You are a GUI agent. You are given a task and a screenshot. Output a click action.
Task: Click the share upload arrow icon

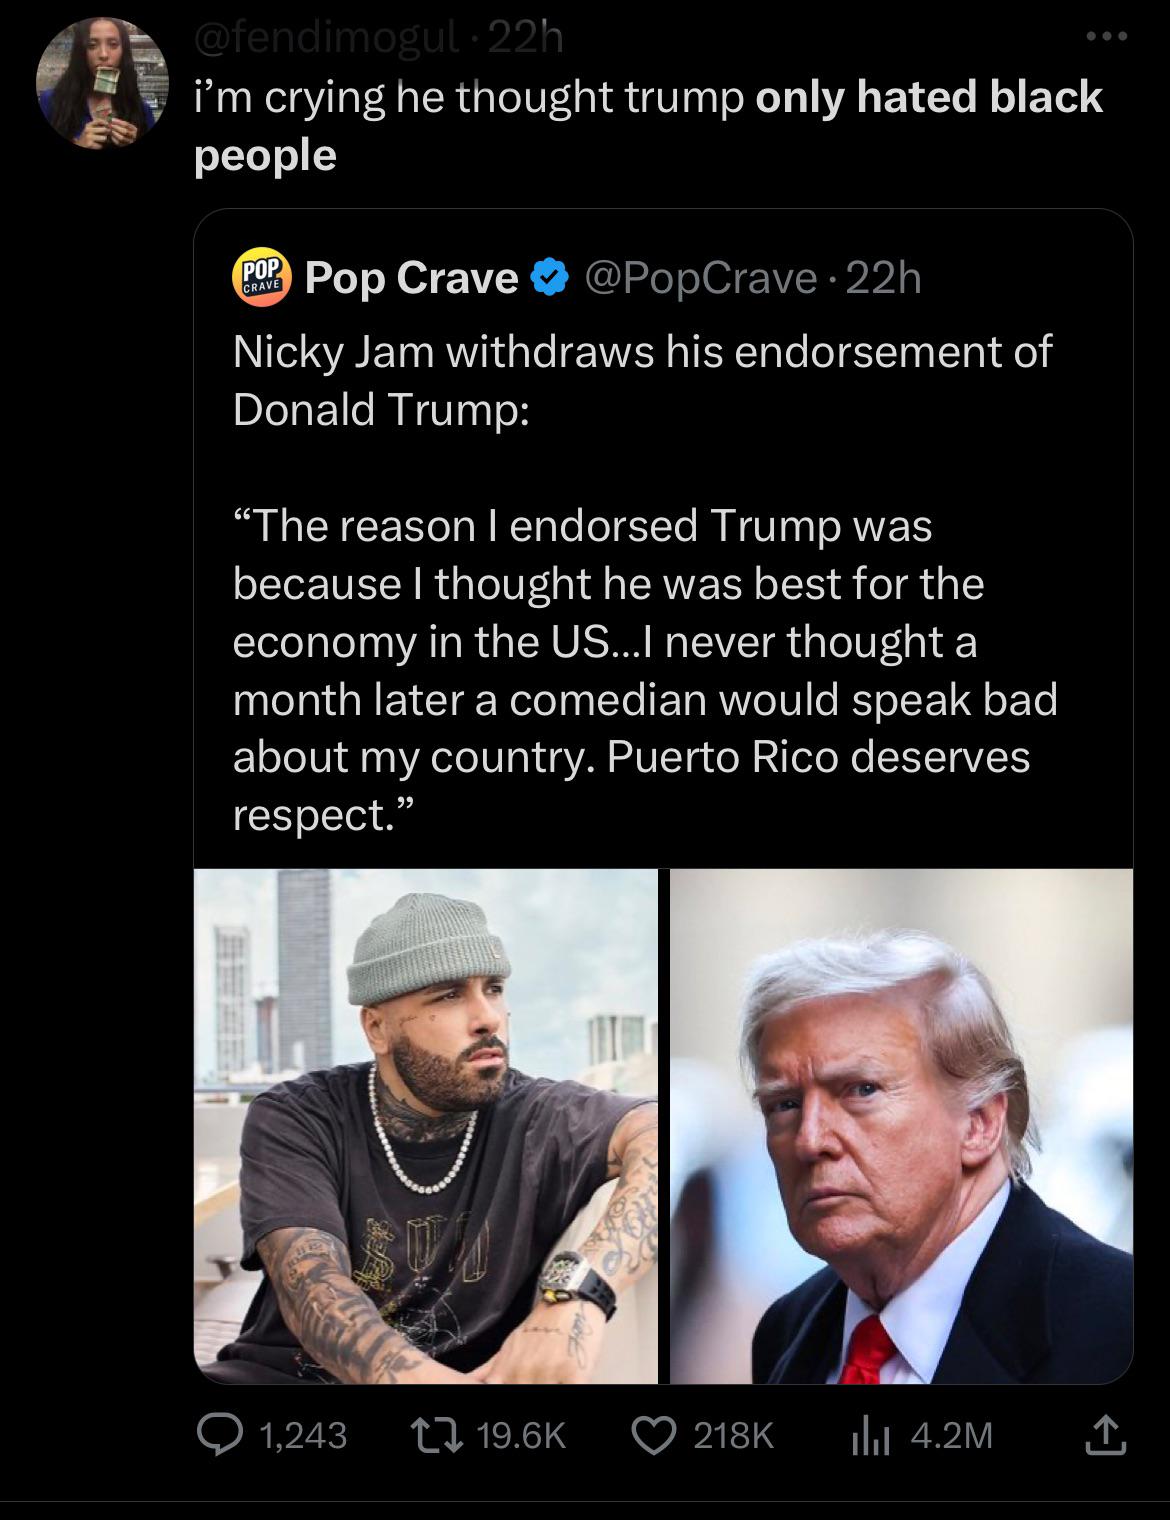pos(1107,1435)
